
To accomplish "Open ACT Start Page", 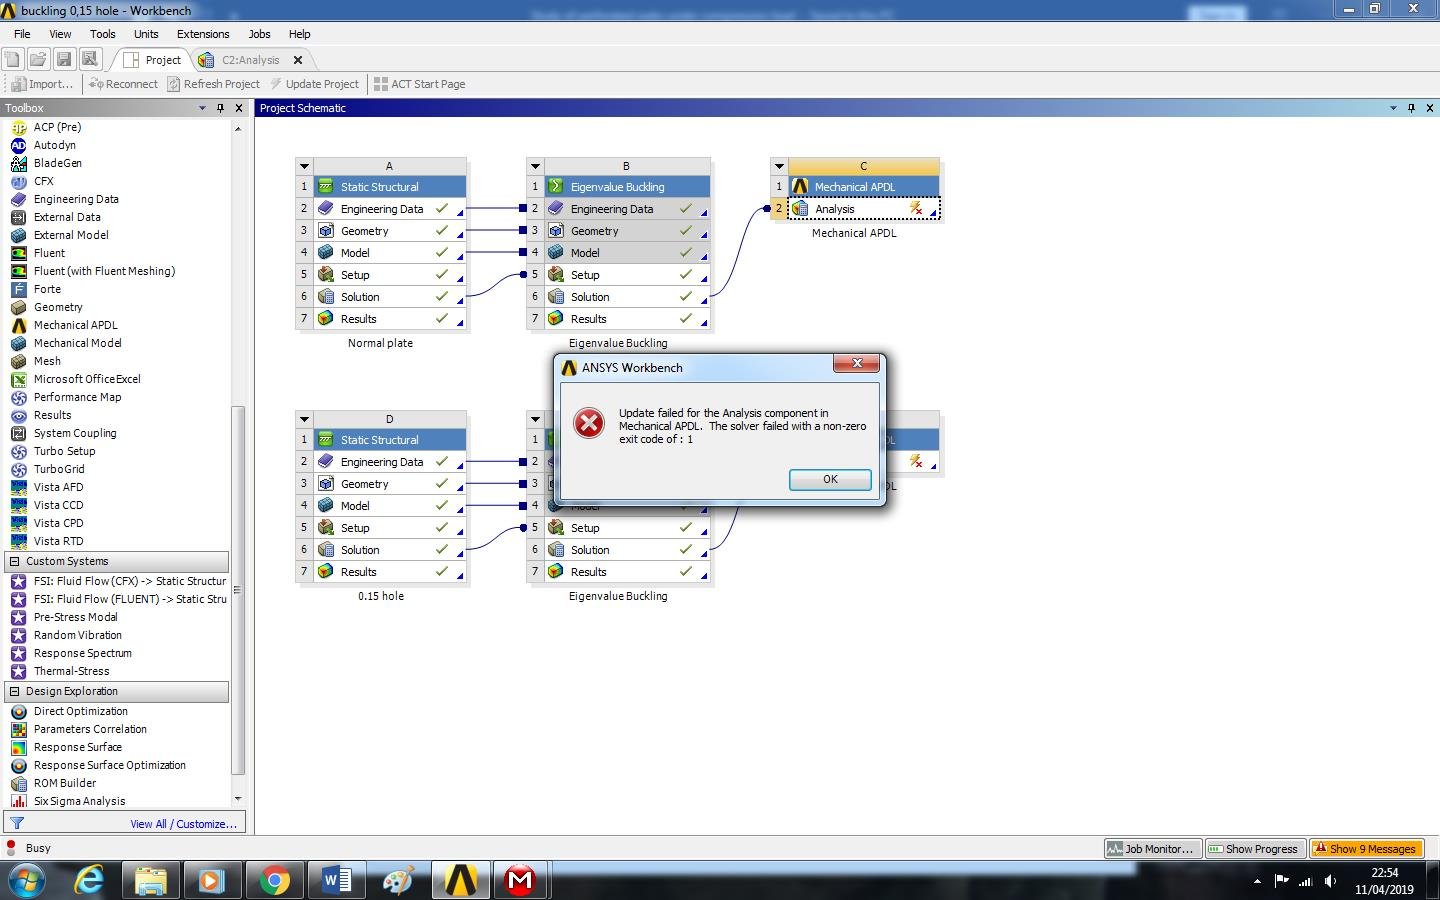I will (x=420, y=84).
